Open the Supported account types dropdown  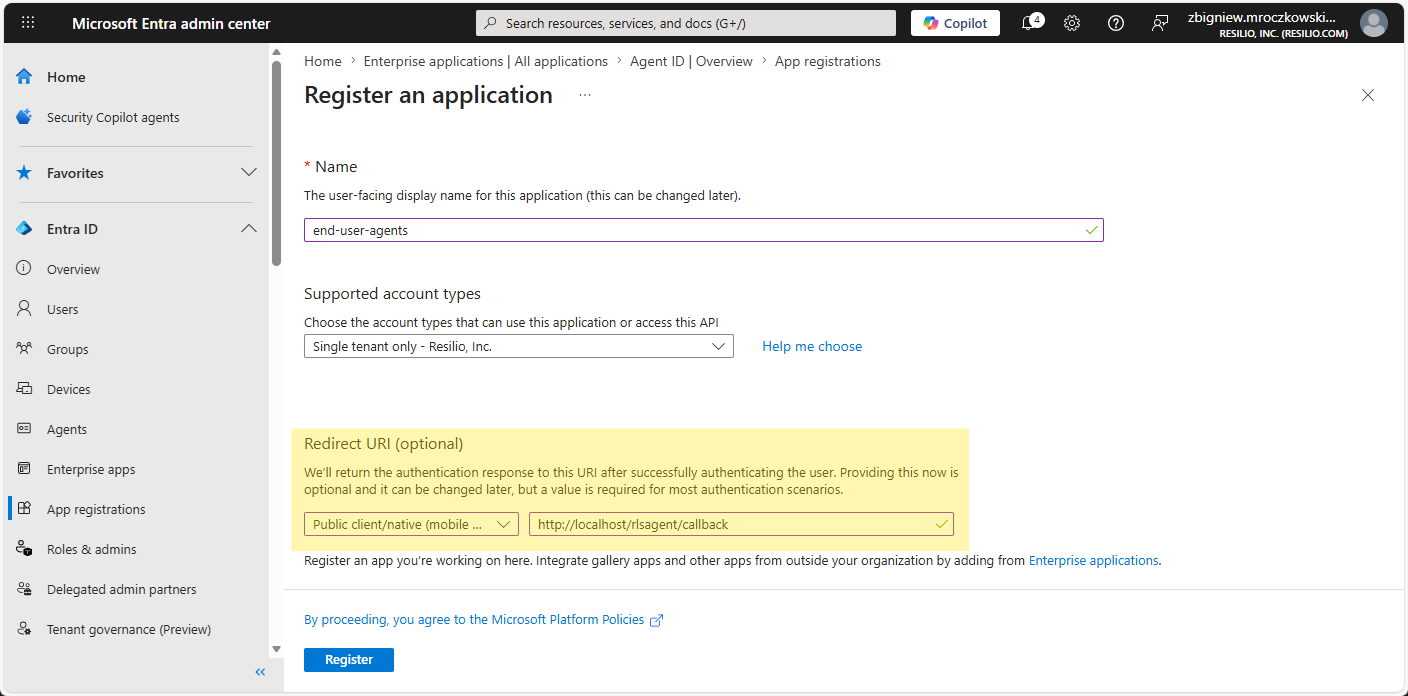[x=518, y=346]
